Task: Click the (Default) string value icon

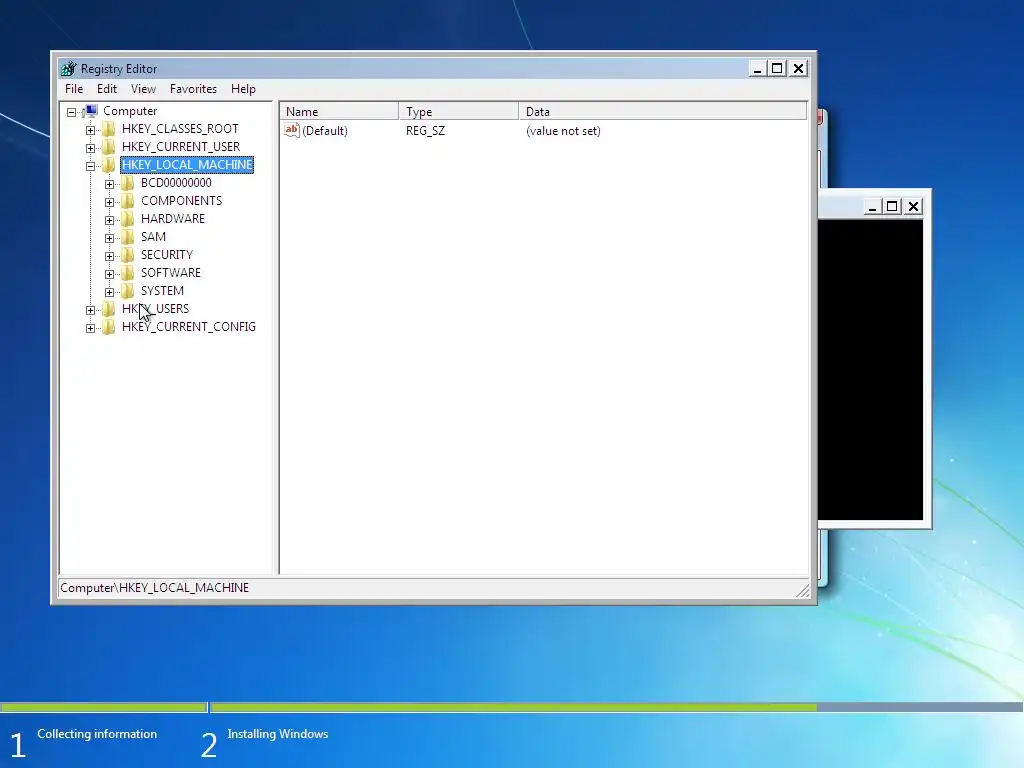Action: pyautogui.click(x=291, y=130)
